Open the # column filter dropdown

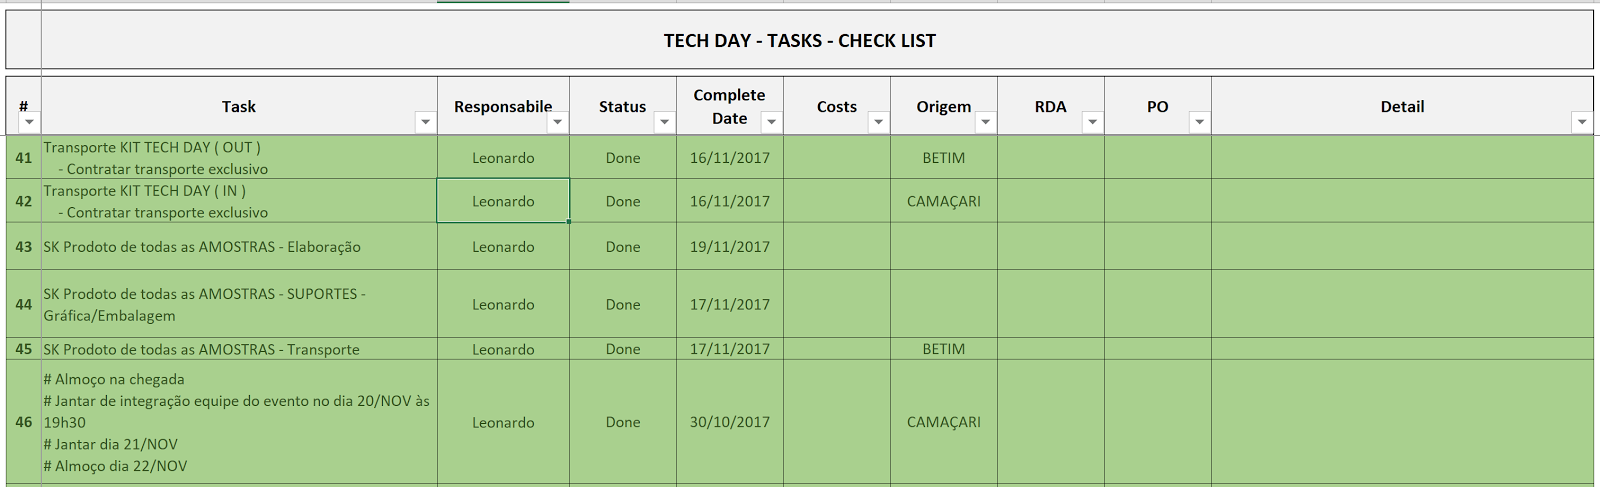30,122
